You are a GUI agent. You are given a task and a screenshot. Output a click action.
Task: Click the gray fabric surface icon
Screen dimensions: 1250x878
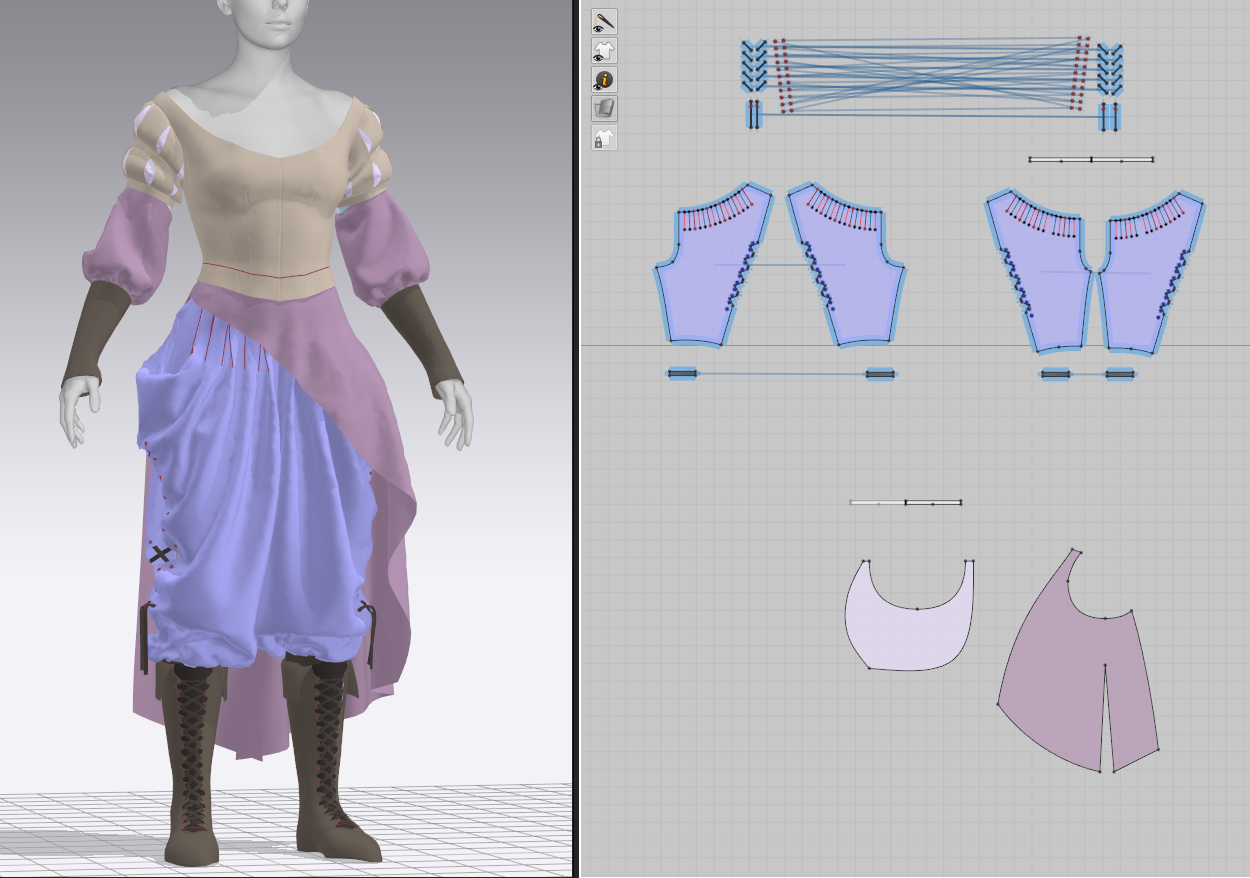pos(603,108)
